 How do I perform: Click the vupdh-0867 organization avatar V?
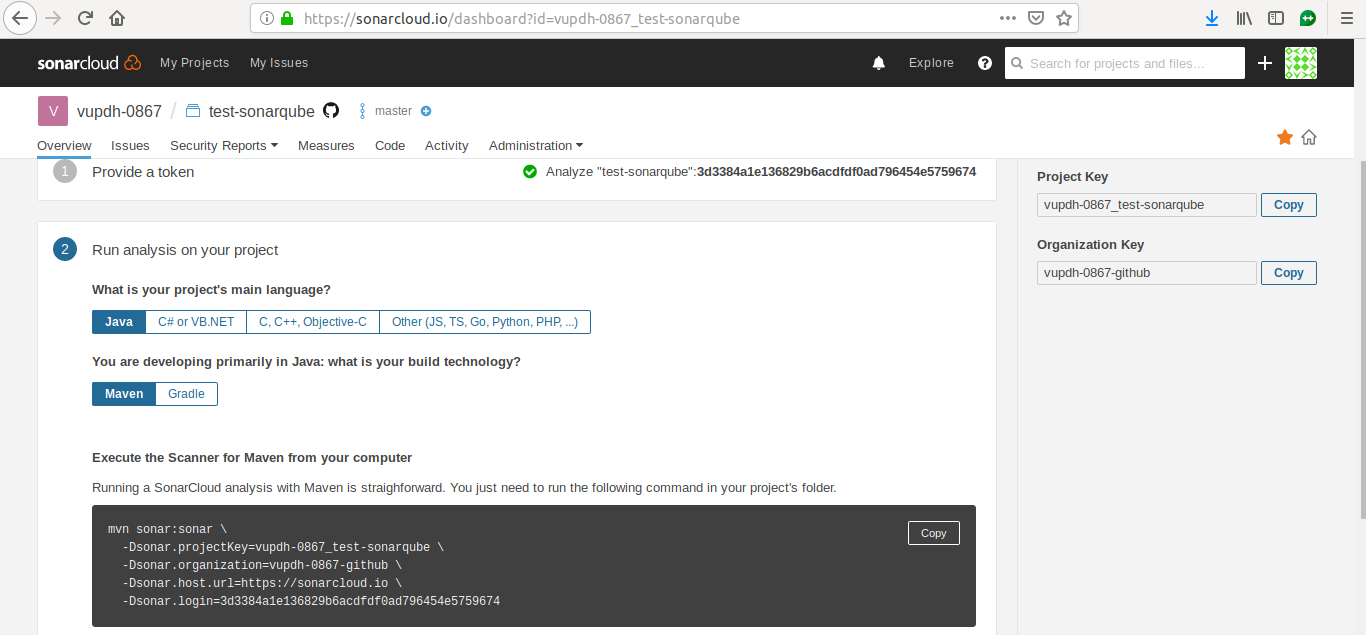pos(53,111)
